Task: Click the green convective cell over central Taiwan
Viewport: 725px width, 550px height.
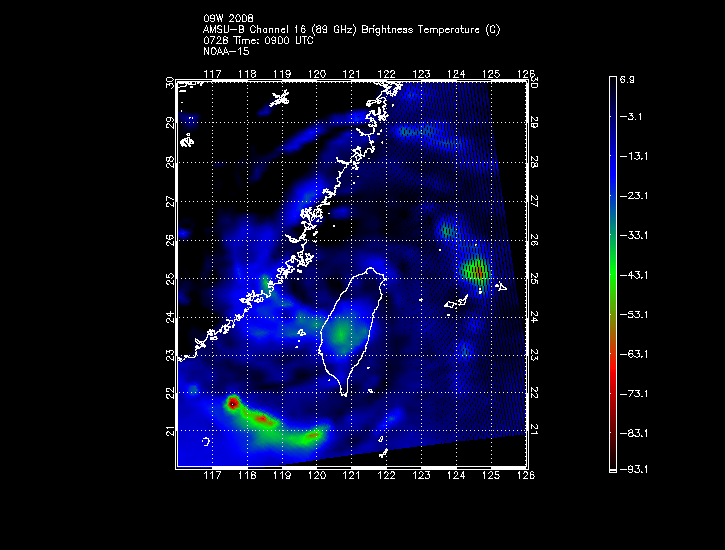Action: (342, 334)
